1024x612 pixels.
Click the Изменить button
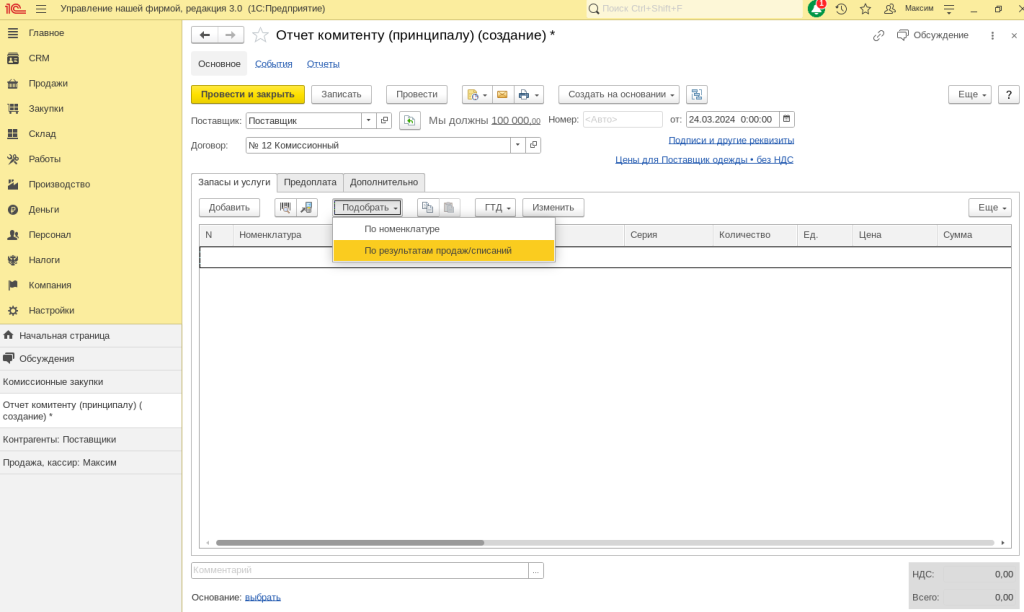(x=553, y=208)
